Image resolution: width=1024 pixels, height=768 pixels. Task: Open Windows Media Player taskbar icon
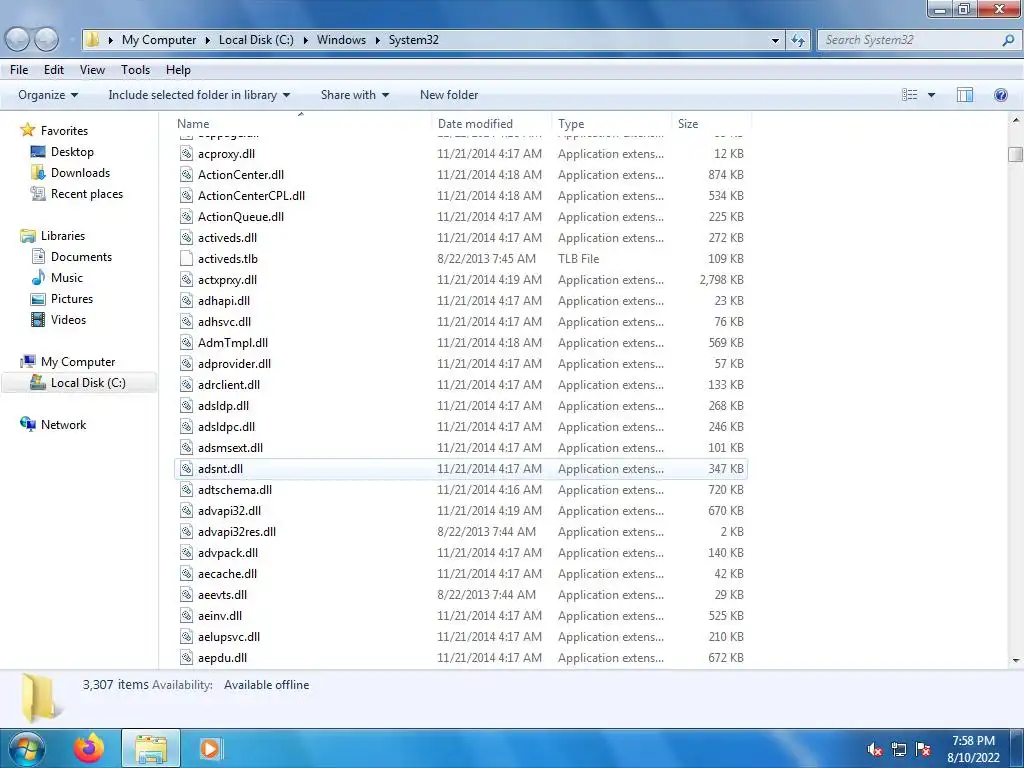tap(210, 748)
